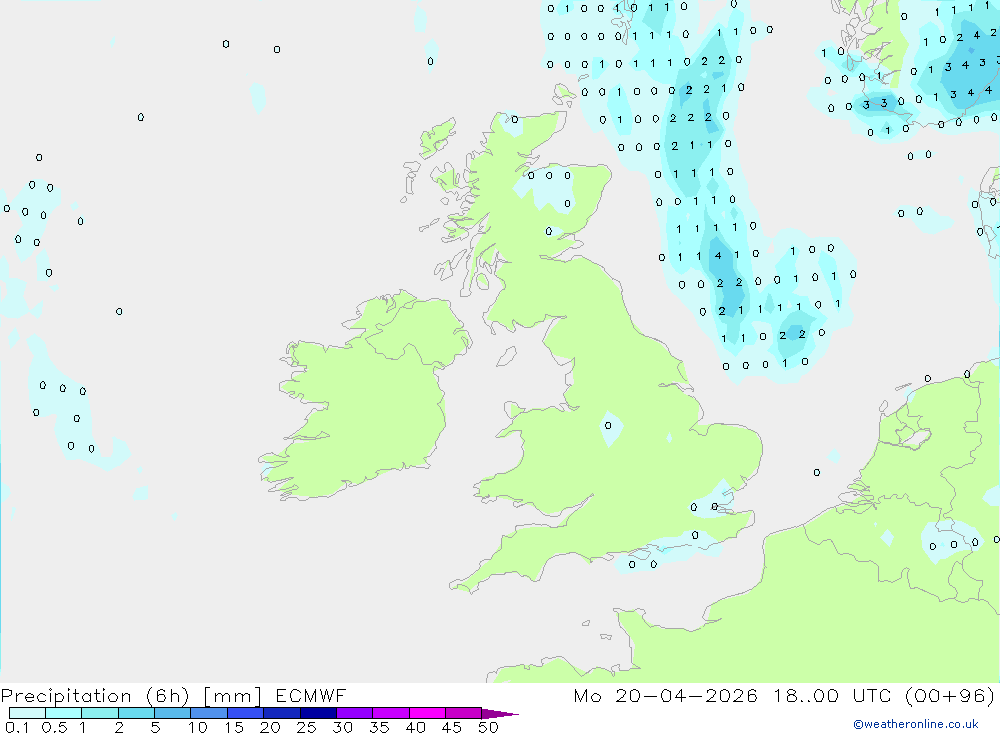Click the 40–45 mm magenta legend swatch

[427, 713]
